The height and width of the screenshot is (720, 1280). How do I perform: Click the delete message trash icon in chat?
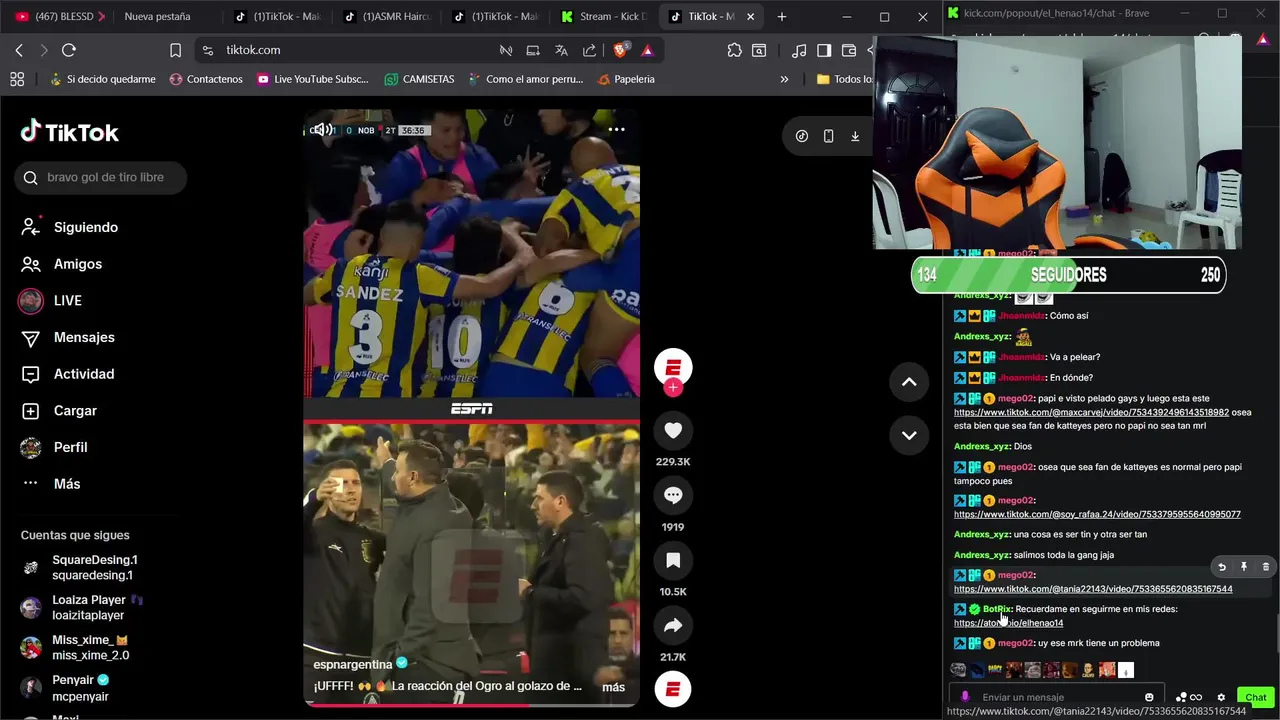[1265, 567]
